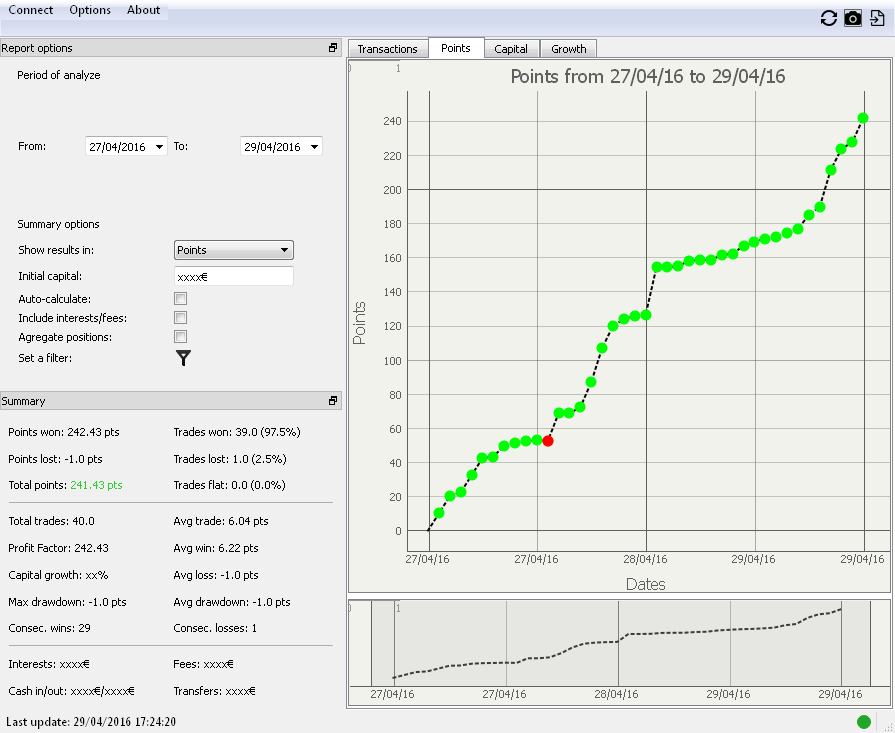Viewport: 895px width, 733px height.
Task: Click the red losing trade point
Action: click(x=547, y=441)
